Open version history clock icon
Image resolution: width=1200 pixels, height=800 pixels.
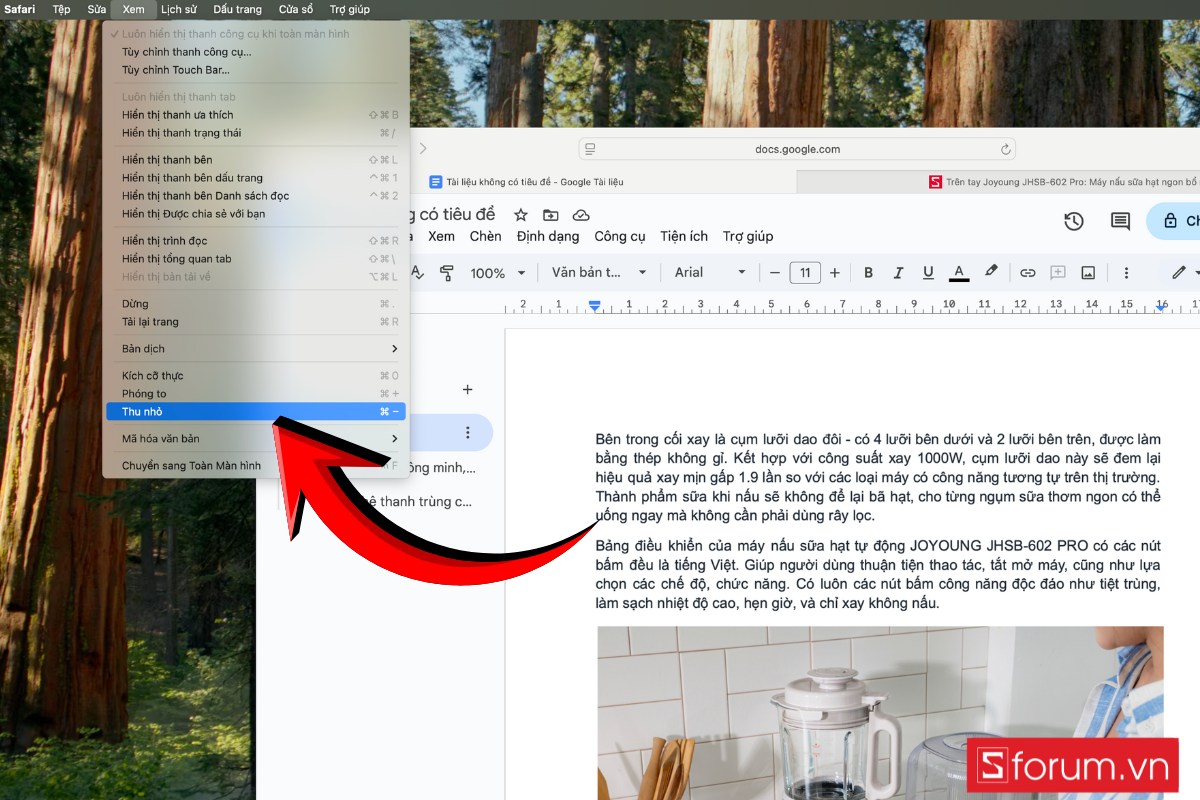tap(1074, 221)
